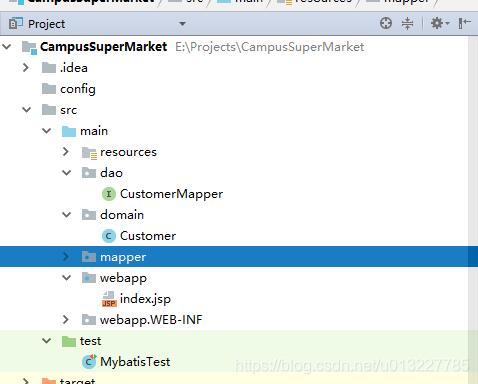Click the Customer class icon
478x384 pixels.
coord(108,236)
